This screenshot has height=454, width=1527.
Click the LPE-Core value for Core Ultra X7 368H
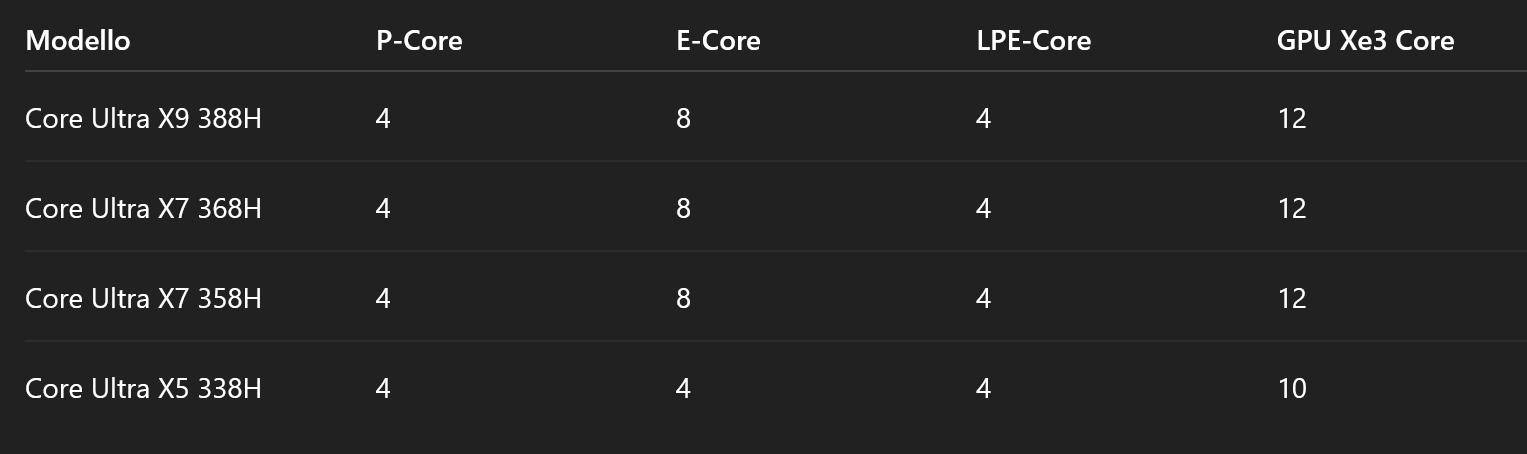983,209
